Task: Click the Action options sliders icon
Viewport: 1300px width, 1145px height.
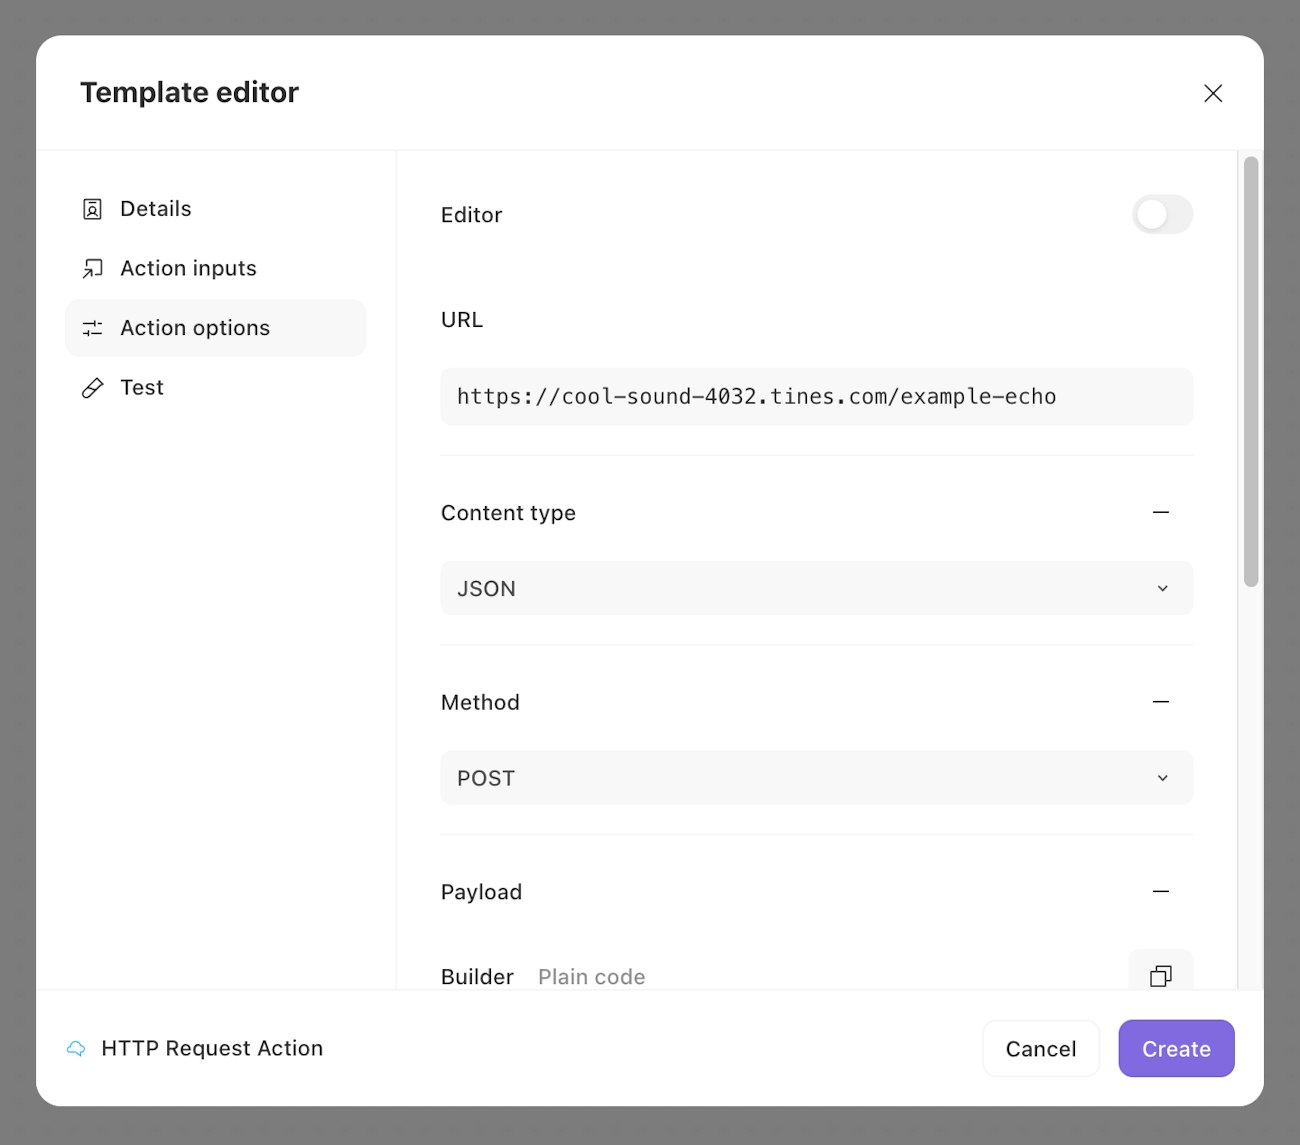Action: tap(92, 328)
